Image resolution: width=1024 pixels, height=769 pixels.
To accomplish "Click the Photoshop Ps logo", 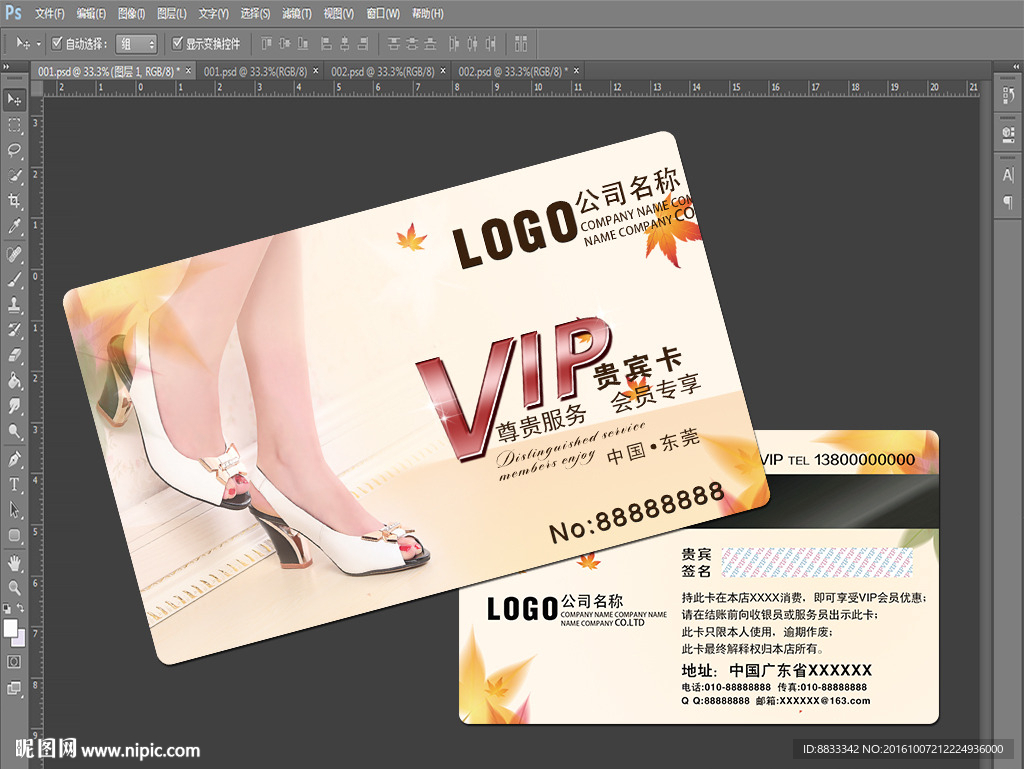I will [x=14, y=12].
